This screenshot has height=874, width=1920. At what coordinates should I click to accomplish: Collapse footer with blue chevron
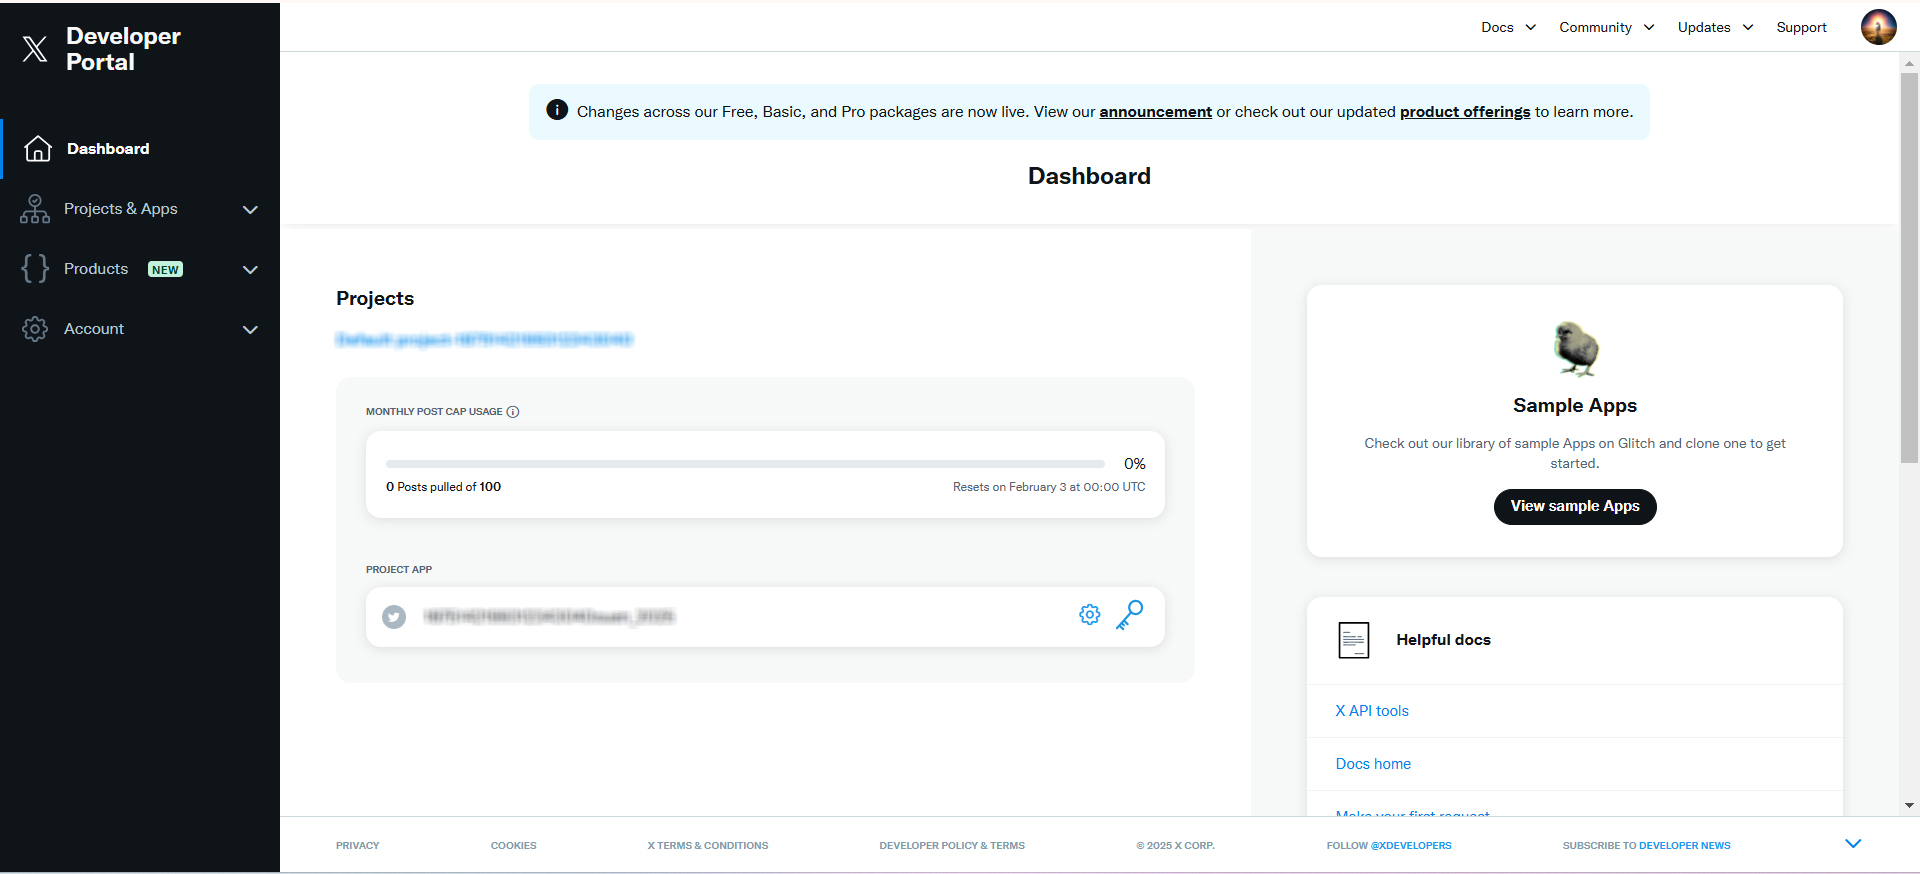click(1853, 844)
